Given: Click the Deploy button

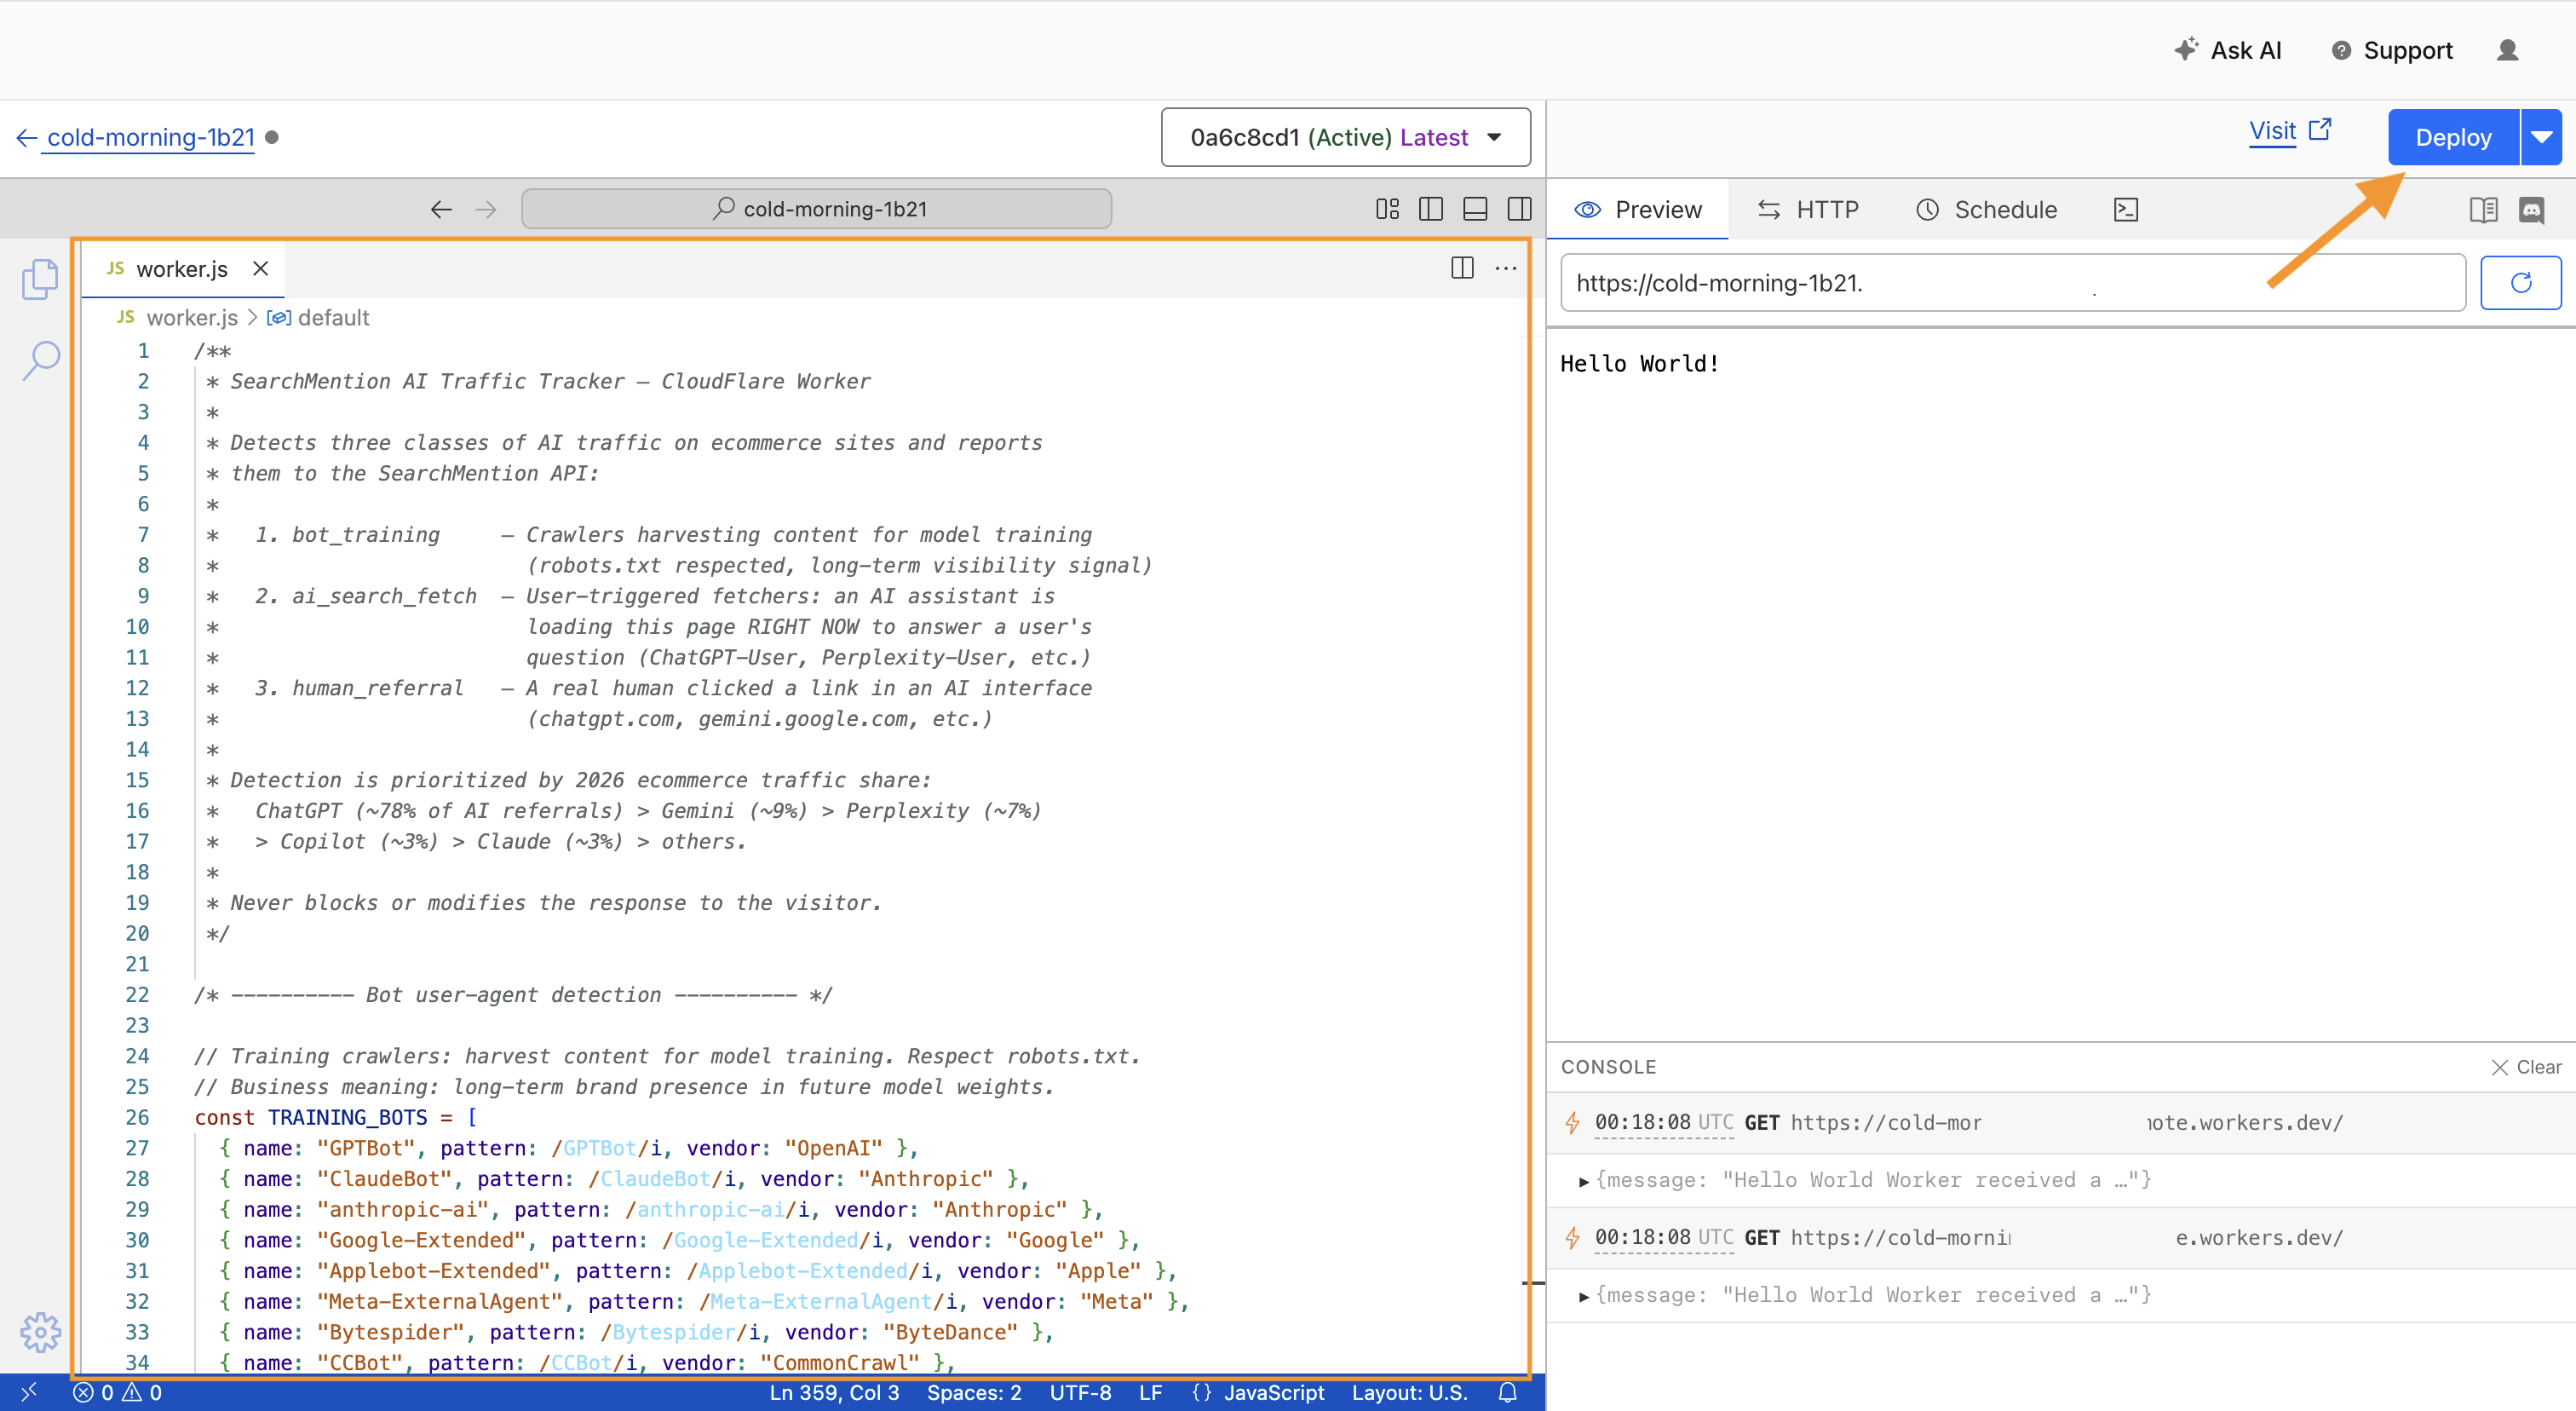Looking at the screenshot, I should (x=2453, y=137).
